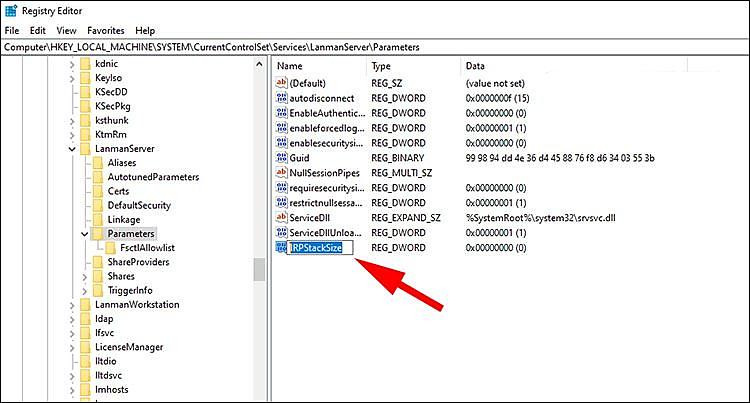Select the Linkage folder icon

coord(98,219)
